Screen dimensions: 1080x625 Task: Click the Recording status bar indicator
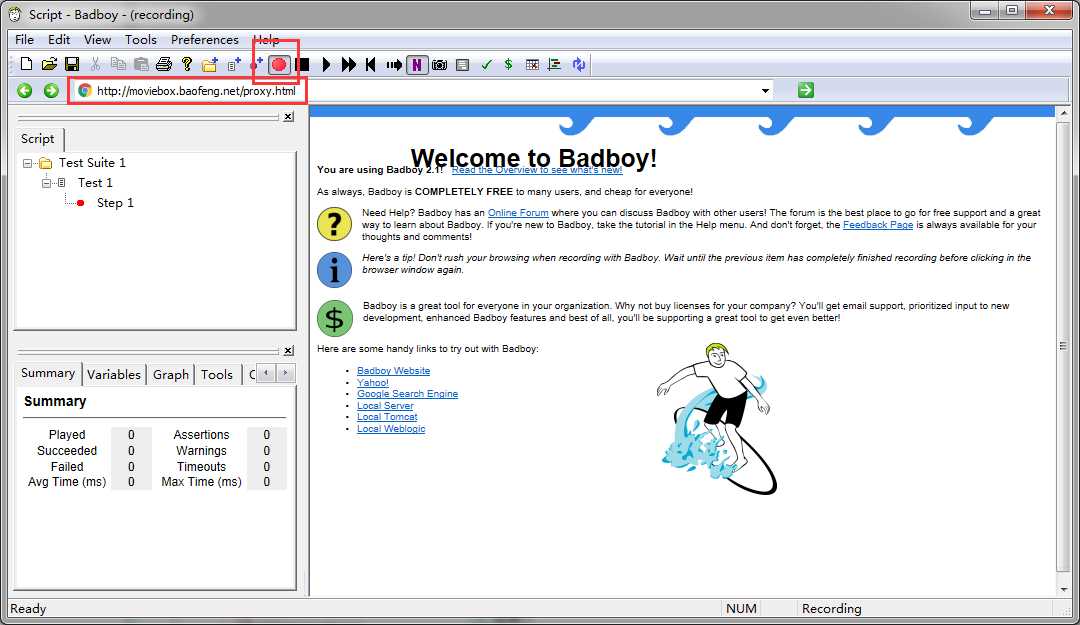831,608
